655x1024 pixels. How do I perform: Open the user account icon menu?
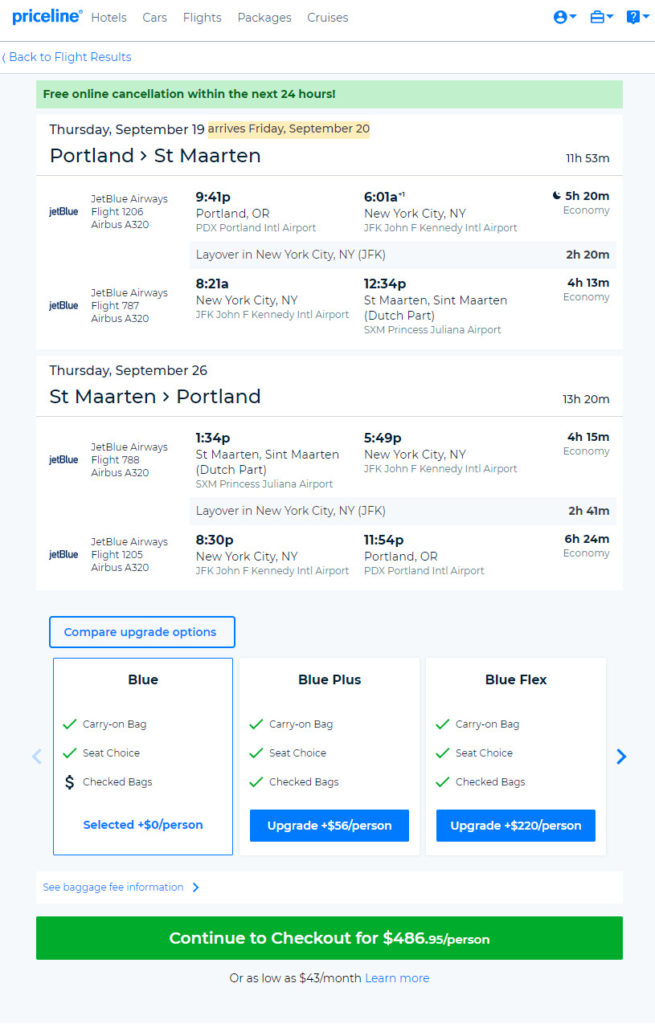coord(564,18)
